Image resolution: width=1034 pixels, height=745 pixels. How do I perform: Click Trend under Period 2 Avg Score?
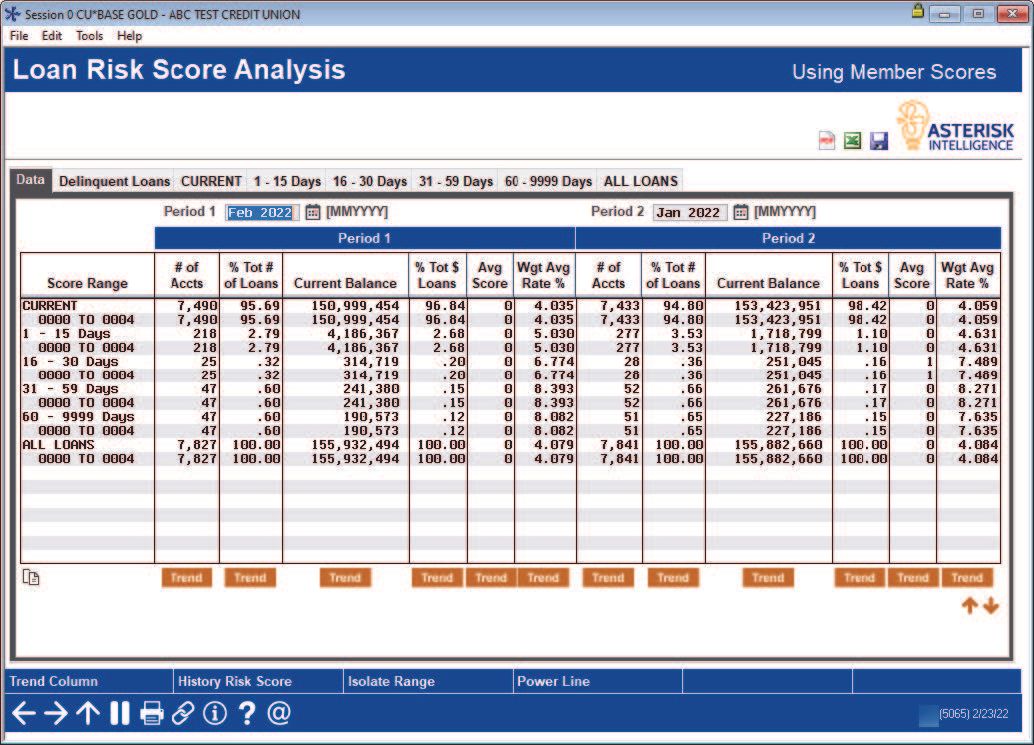click(x=913, y=578)
